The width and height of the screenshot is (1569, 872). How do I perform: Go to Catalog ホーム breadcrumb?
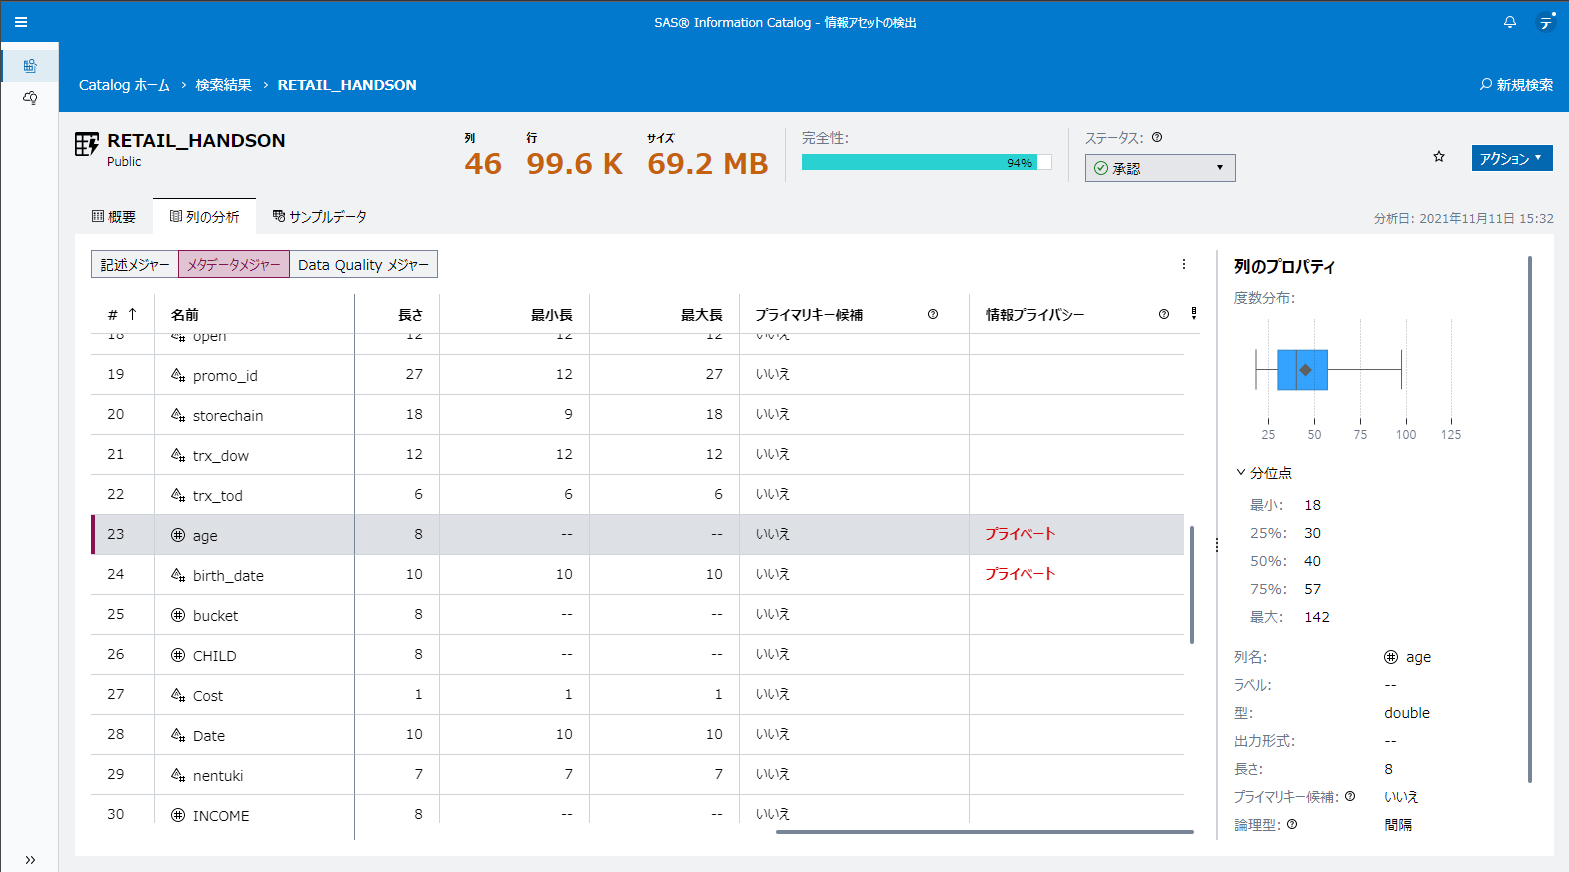[x=124, y=85]
